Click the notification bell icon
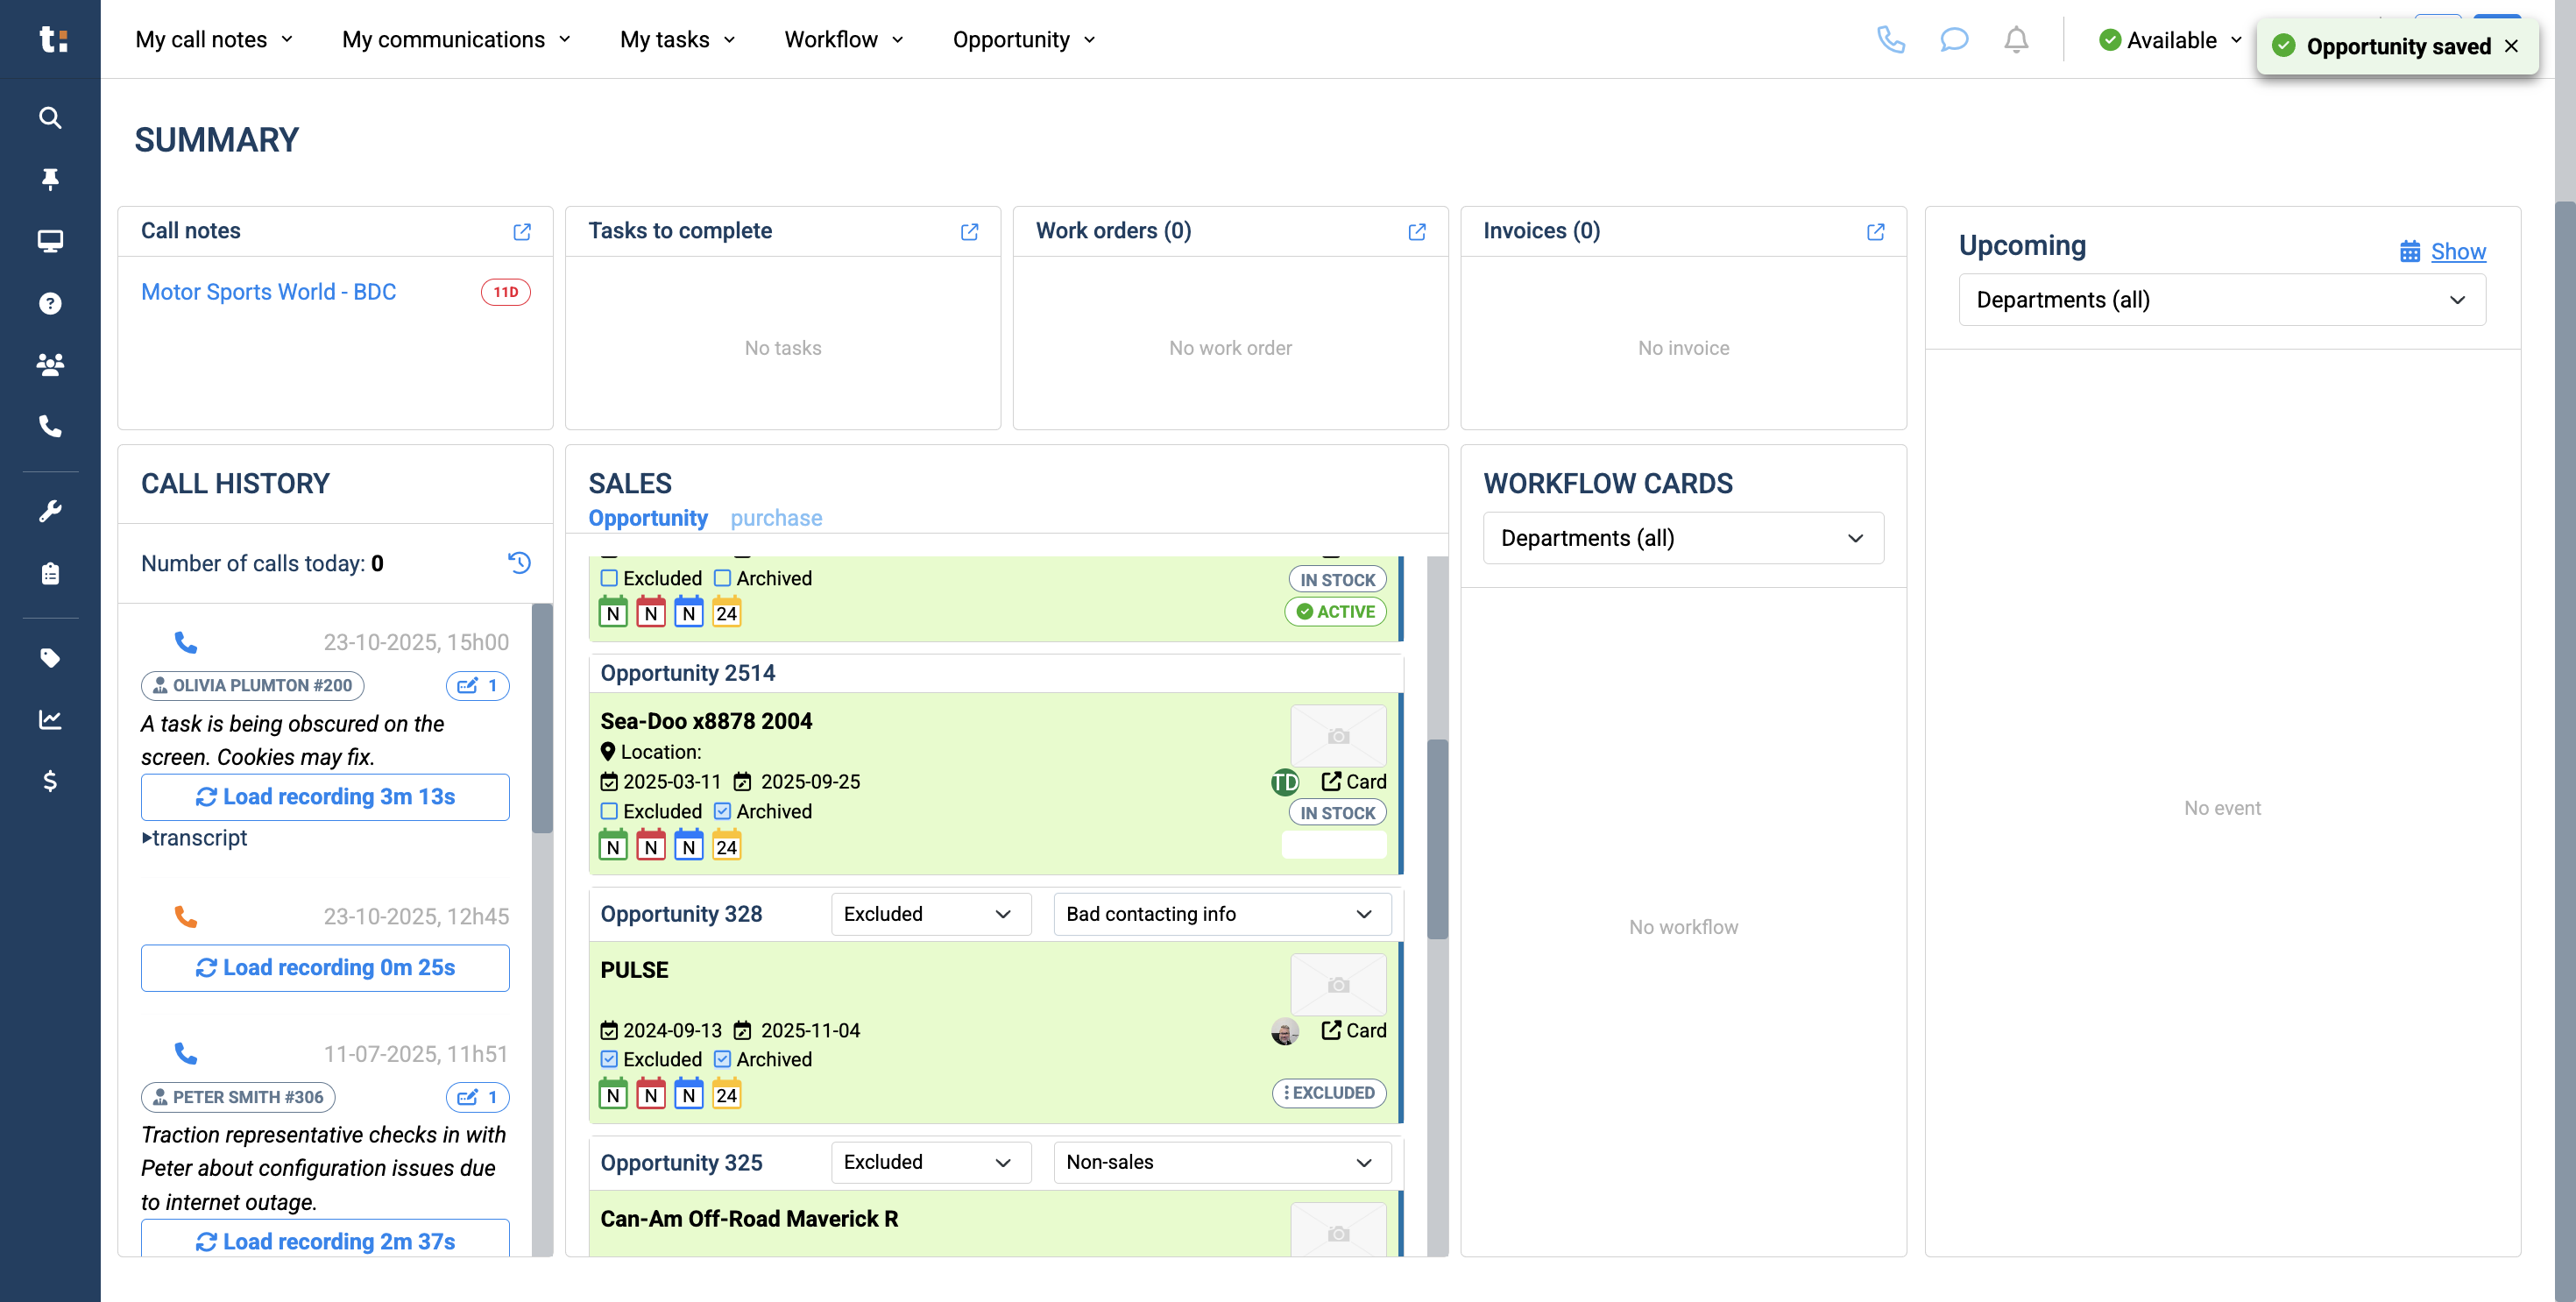The width and height of the screenshot is (2576, 1302). coord(2016,40)
